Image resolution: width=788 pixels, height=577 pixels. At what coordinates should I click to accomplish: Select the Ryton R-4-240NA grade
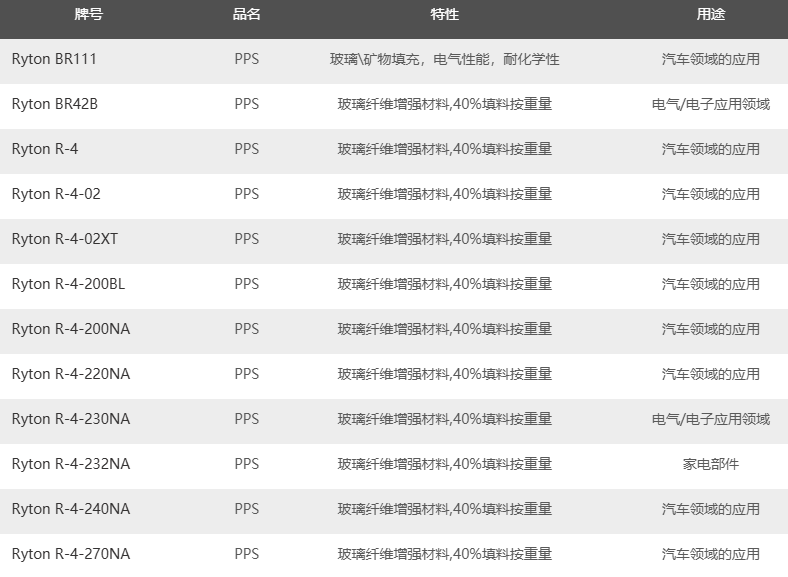(70, 509)
